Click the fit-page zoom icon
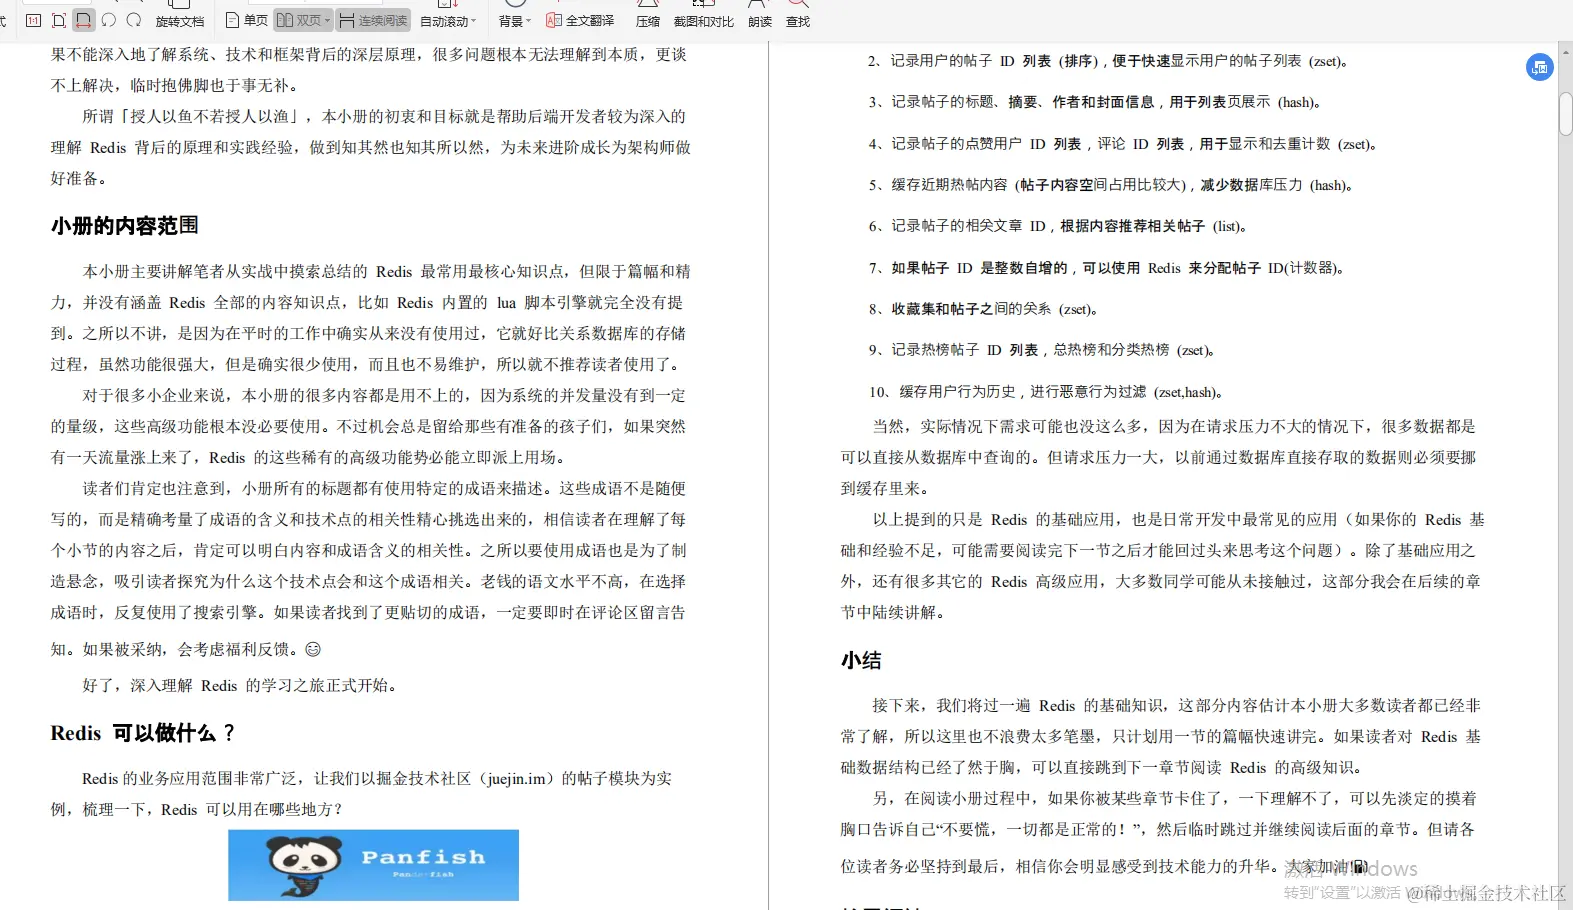Image resolution: width=1573 pixels, height=910 pixels. click(58, 20)
